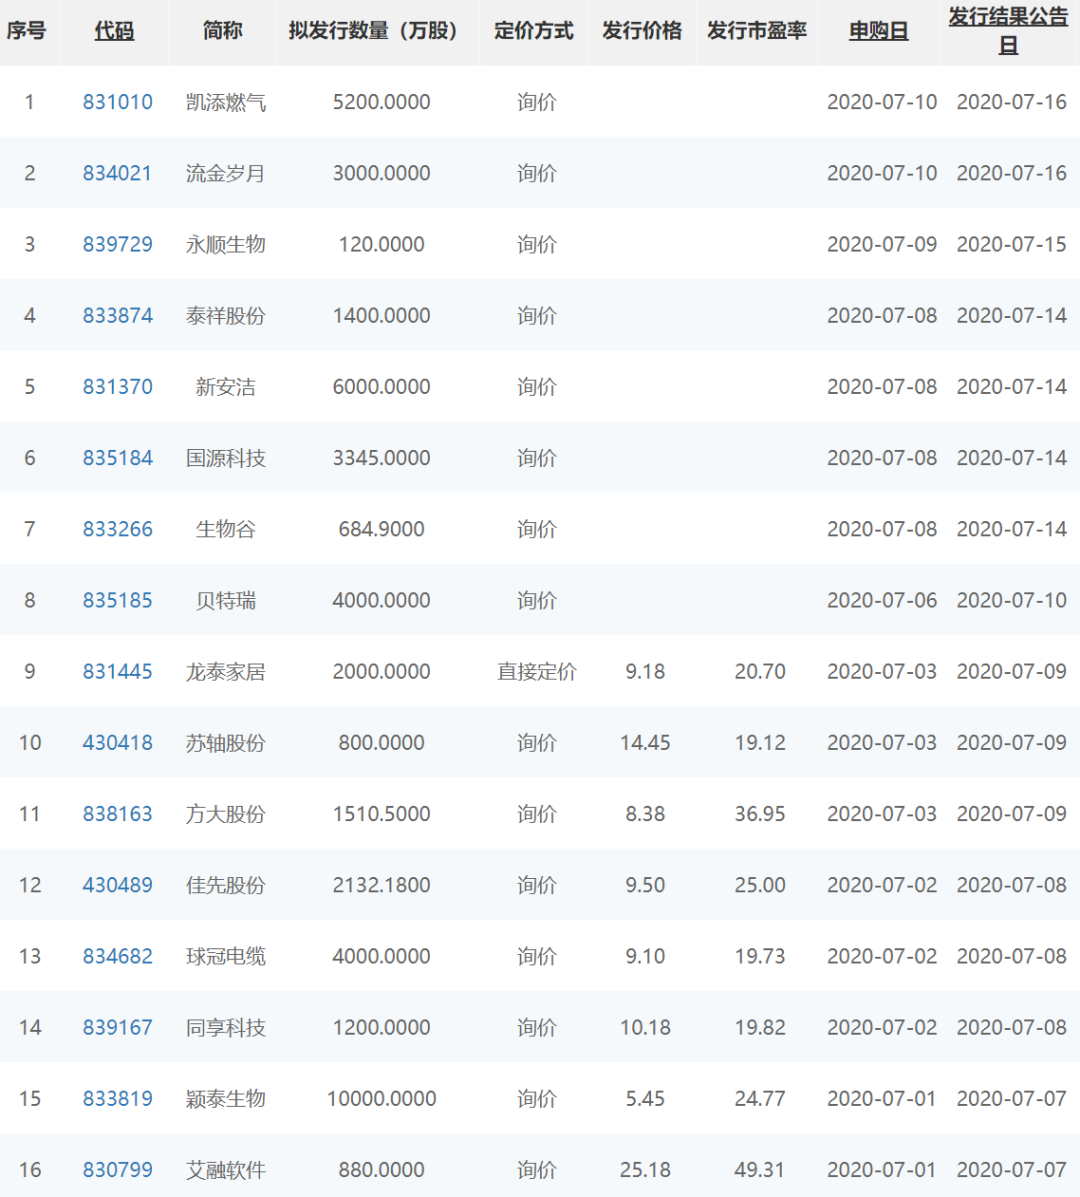Open stock code 430418

(118, 743)
